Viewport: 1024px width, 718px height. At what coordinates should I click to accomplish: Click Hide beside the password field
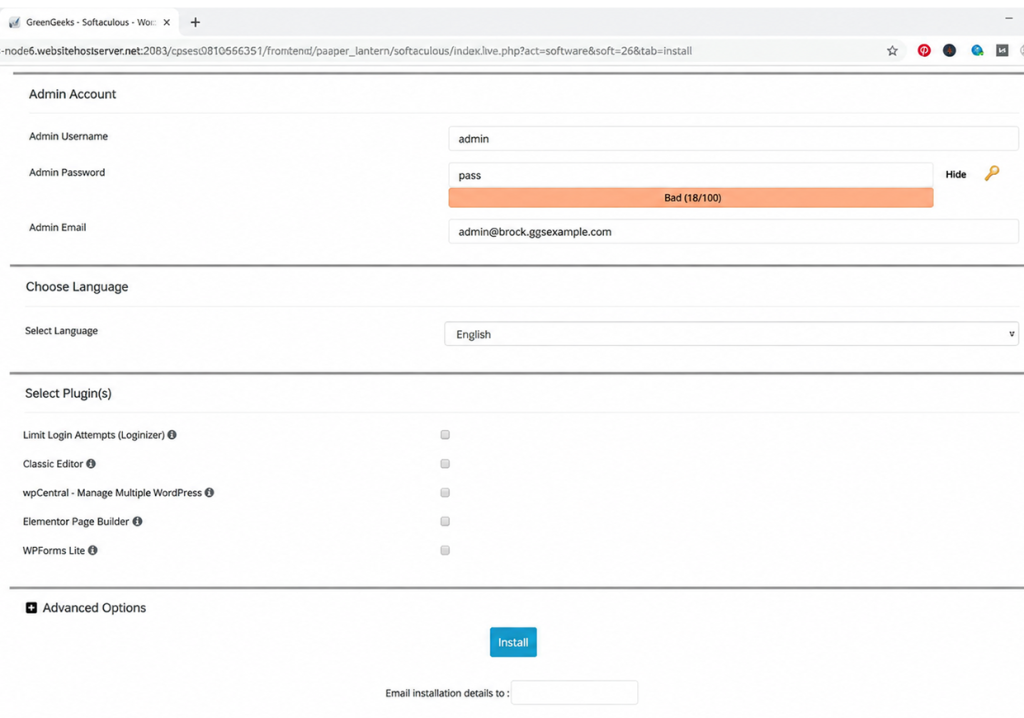pos(956,175)
